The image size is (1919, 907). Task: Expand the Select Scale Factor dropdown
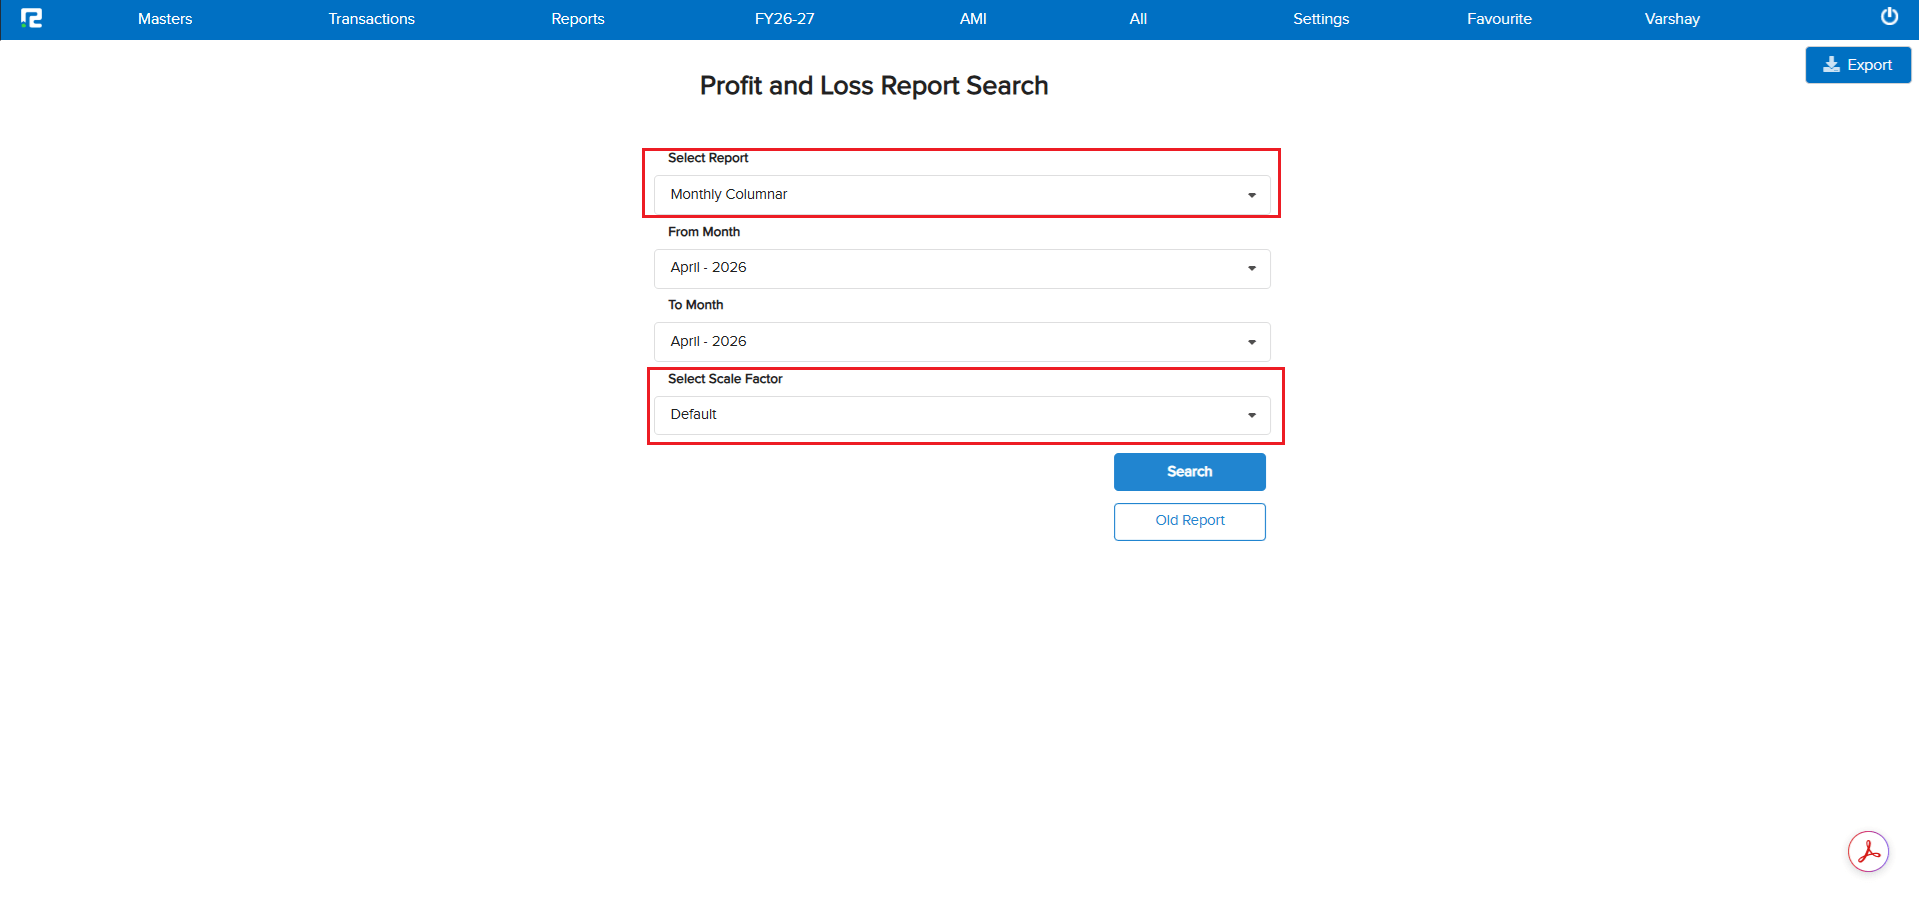[x=962, y=415]
